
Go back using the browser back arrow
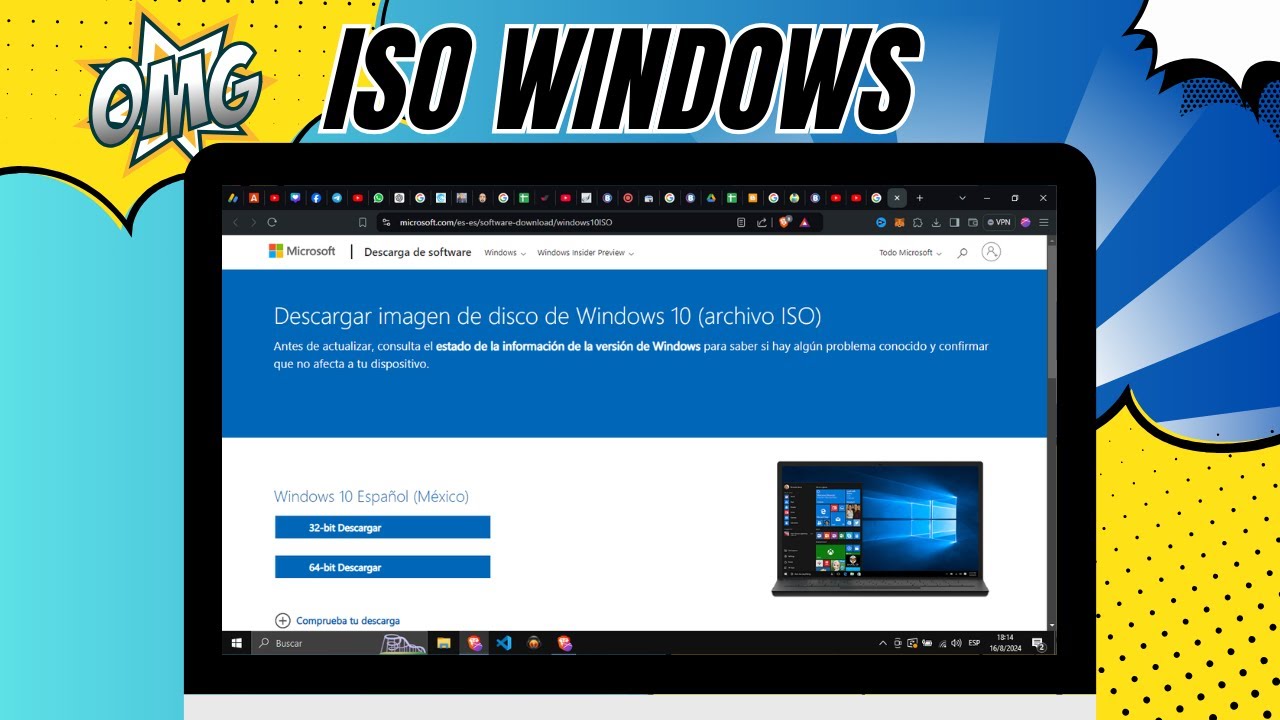tap(235, 222)
